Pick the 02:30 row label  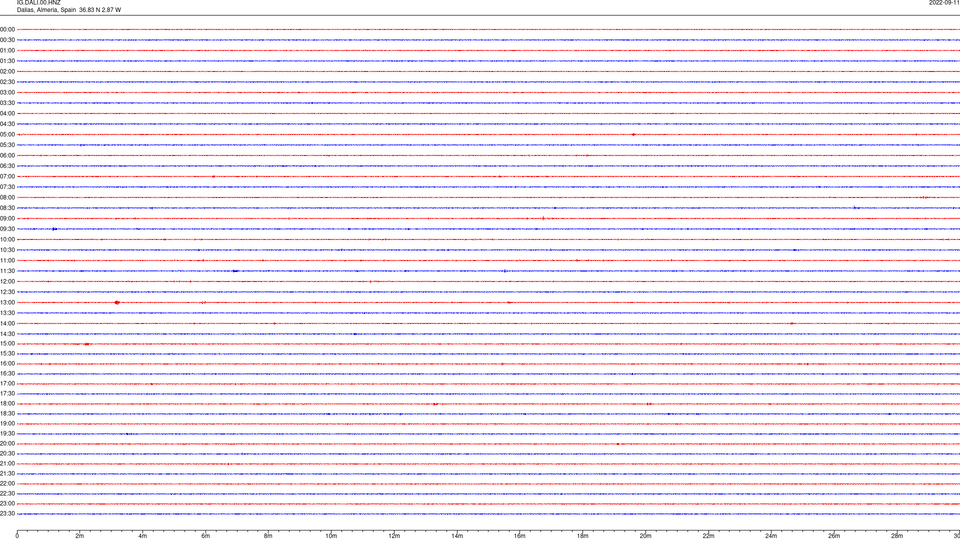pos(7,82)
